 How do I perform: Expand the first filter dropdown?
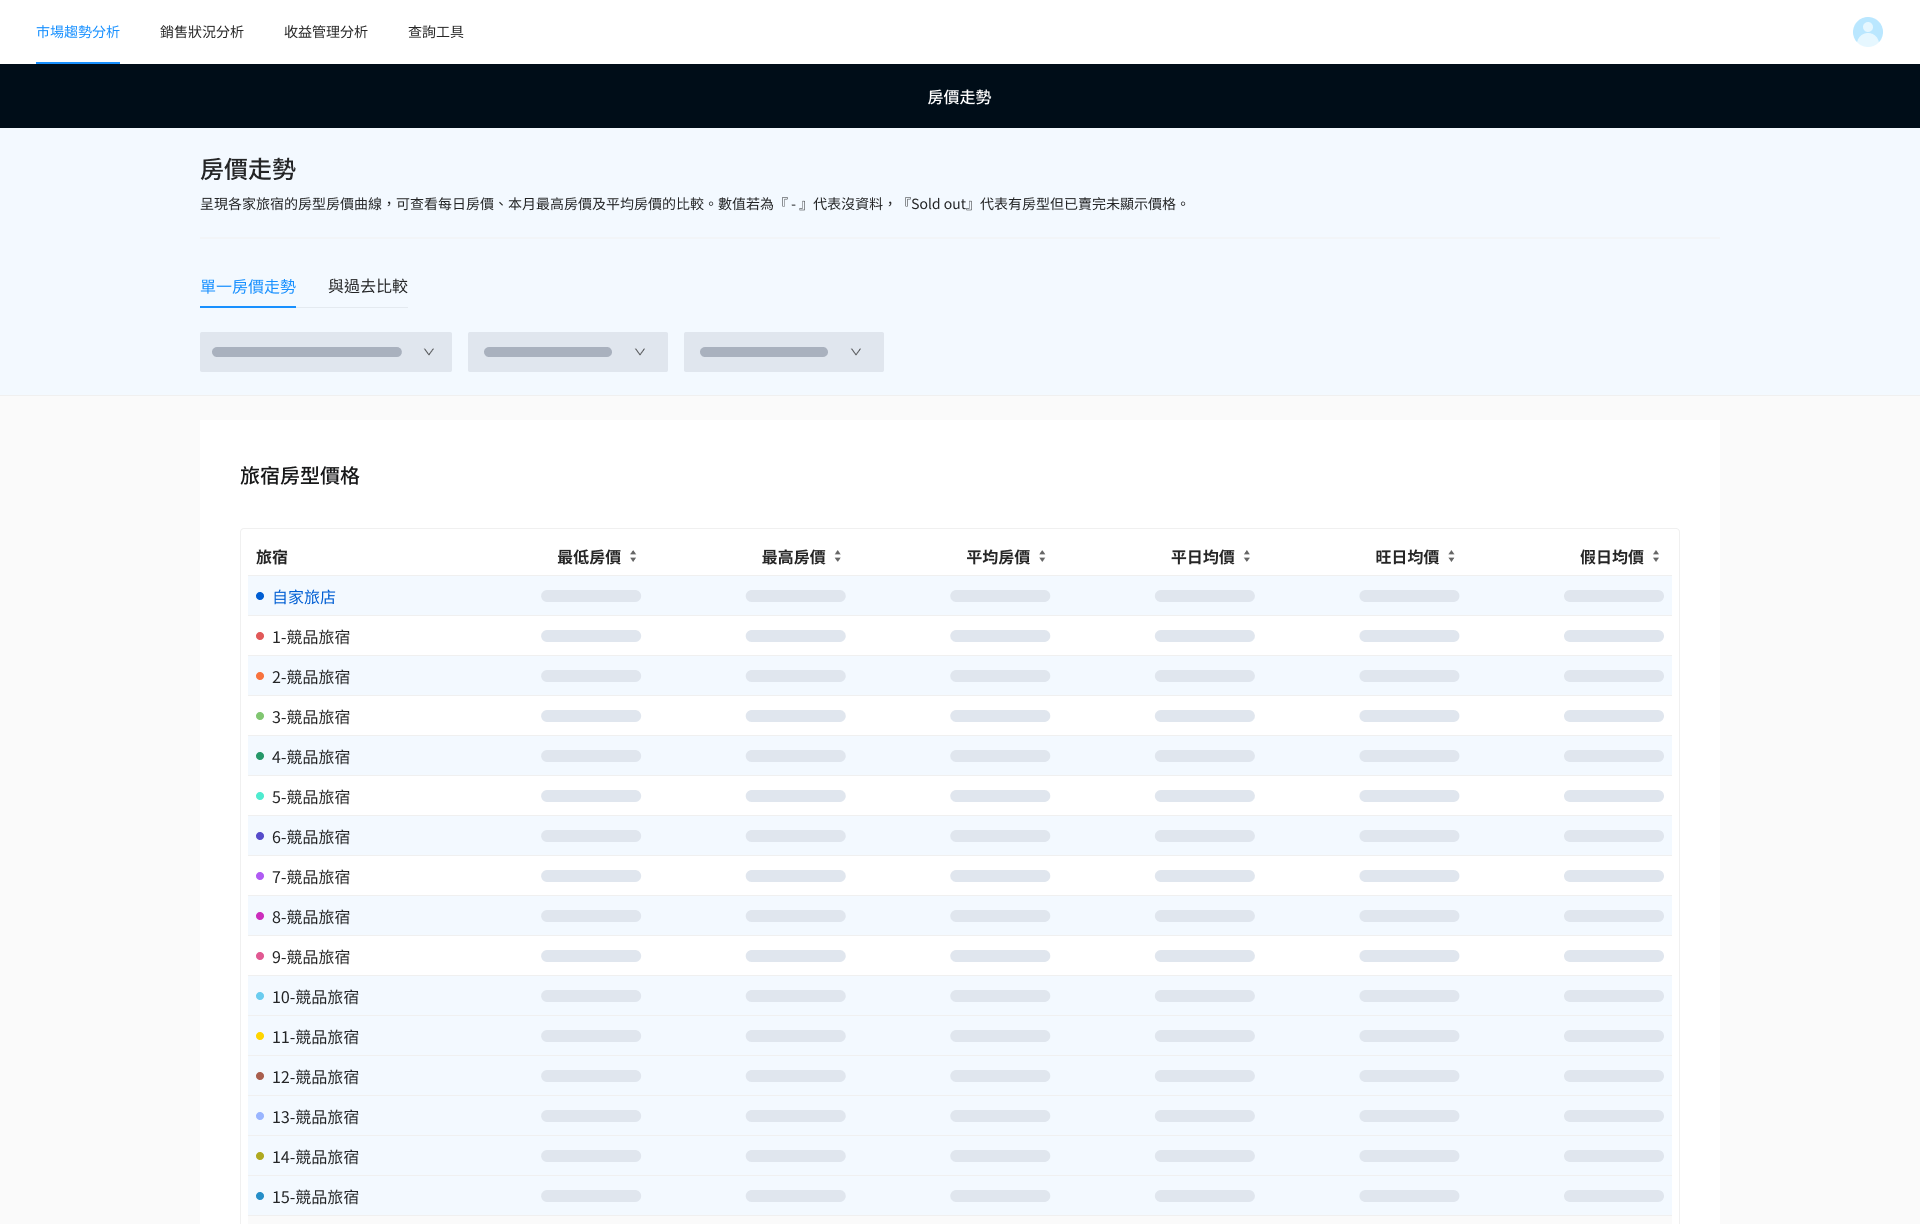tap(326, 352)
